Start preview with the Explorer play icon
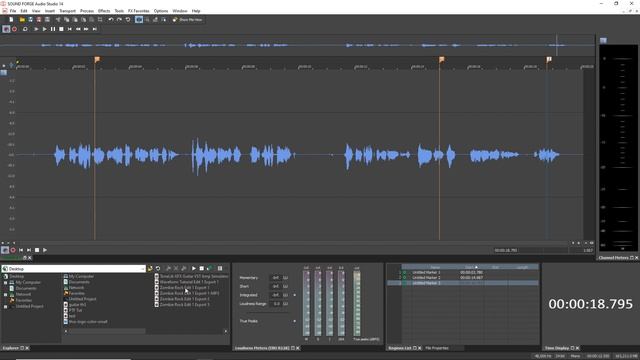This screenshot has width=640, height=360. tap(194, 269)
